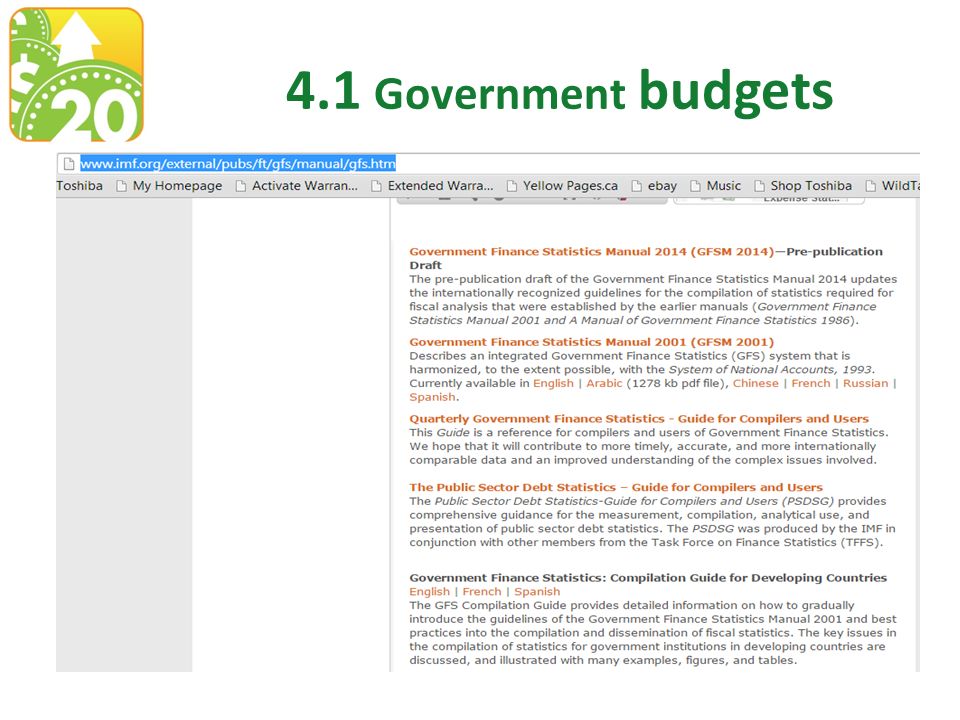Open the Music bookmark
960x720 pixels.
point(724,186)
